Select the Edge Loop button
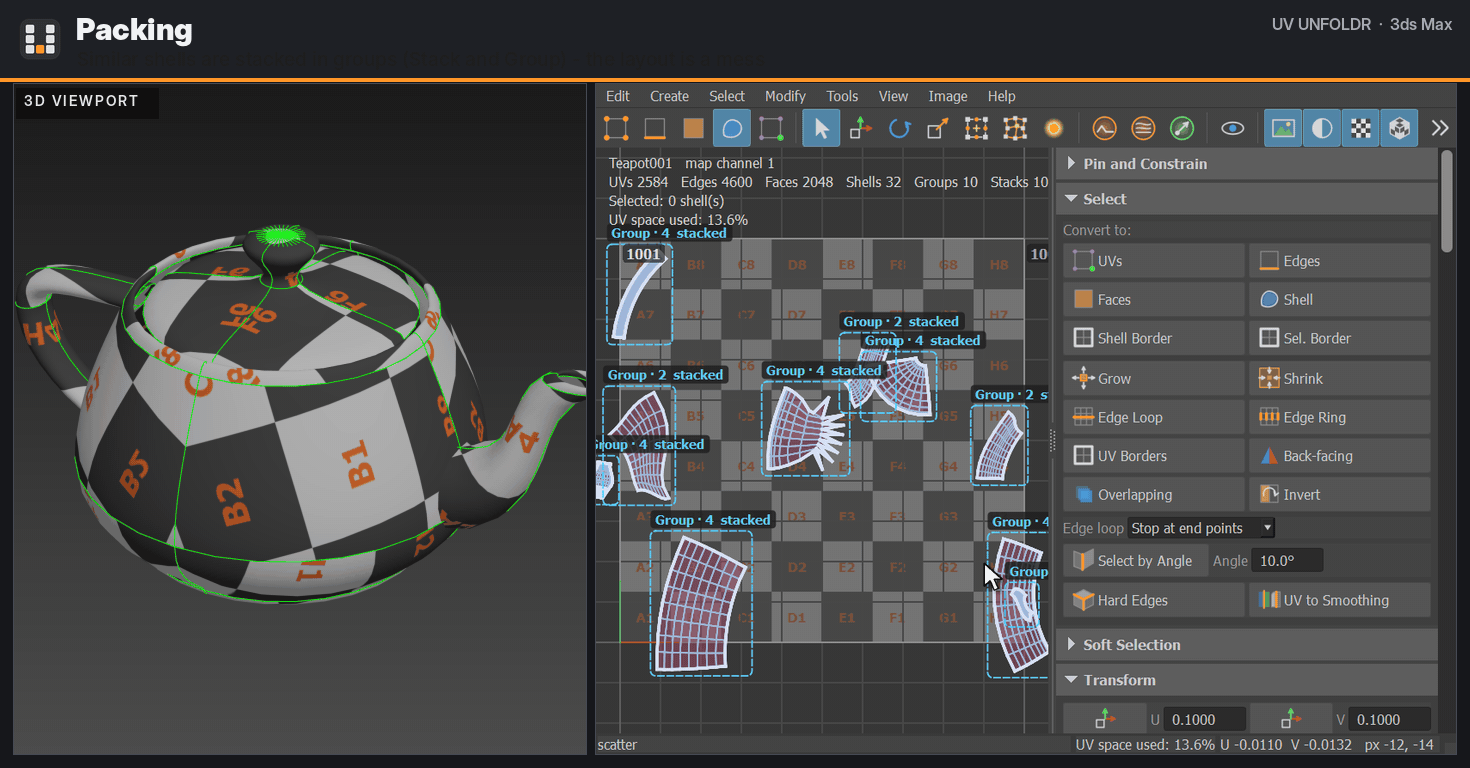The image size is (1470, 768). (1154, 417)
